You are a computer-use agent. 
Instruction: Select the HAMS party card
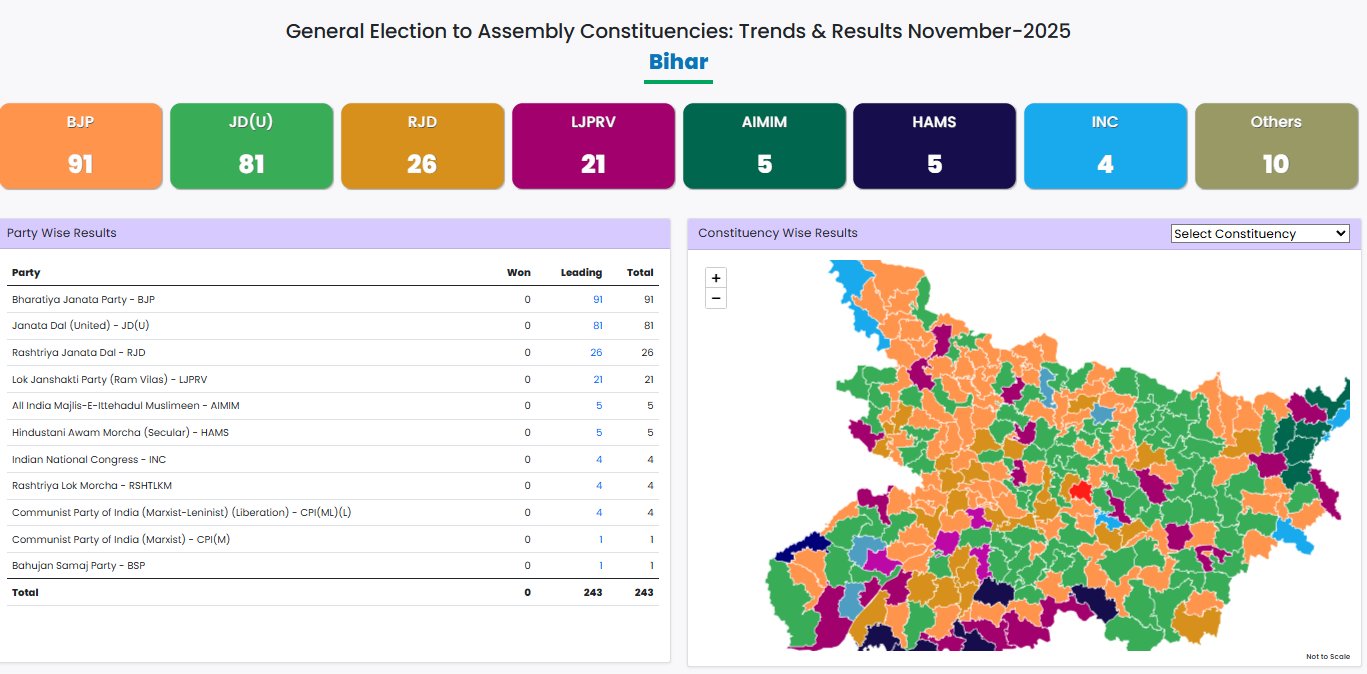tap(934, 146)
